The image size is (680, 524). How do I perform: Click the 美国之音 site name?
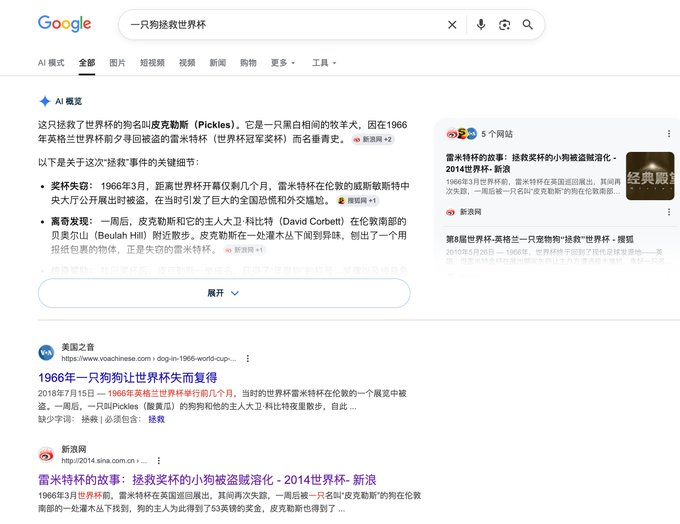(x=78, y=347)
